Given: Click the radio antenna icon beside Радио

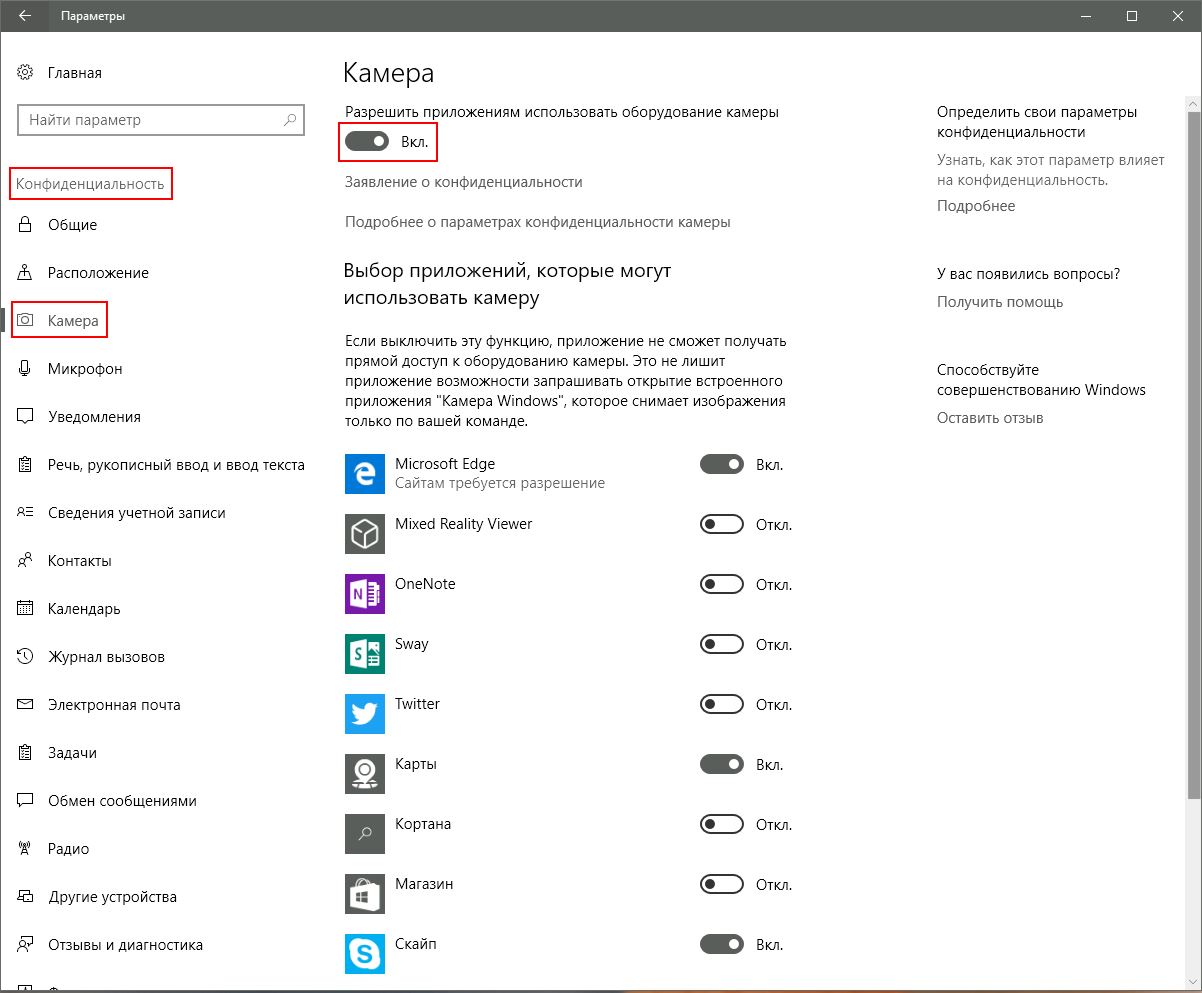Looking at the screenshot, I should pyautogui.click(x=26, y=849).
